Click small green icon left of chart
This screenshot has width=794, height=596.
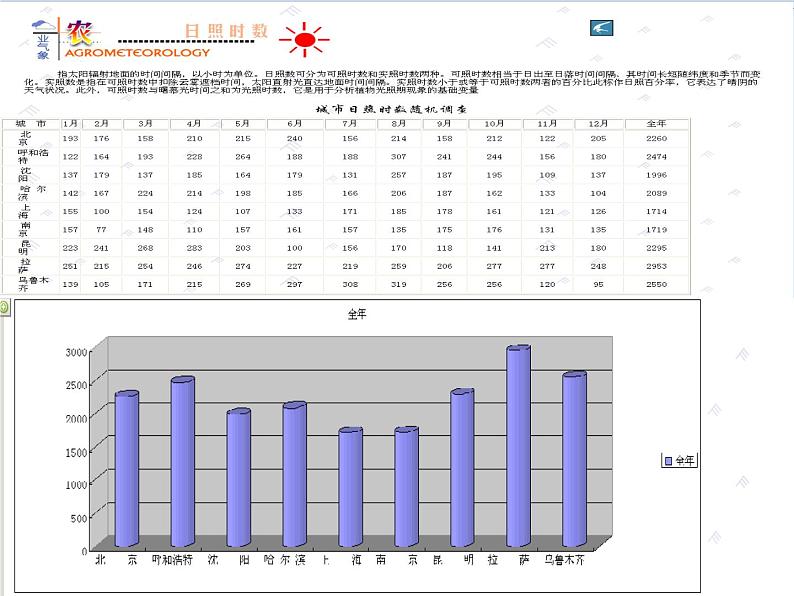4,307
